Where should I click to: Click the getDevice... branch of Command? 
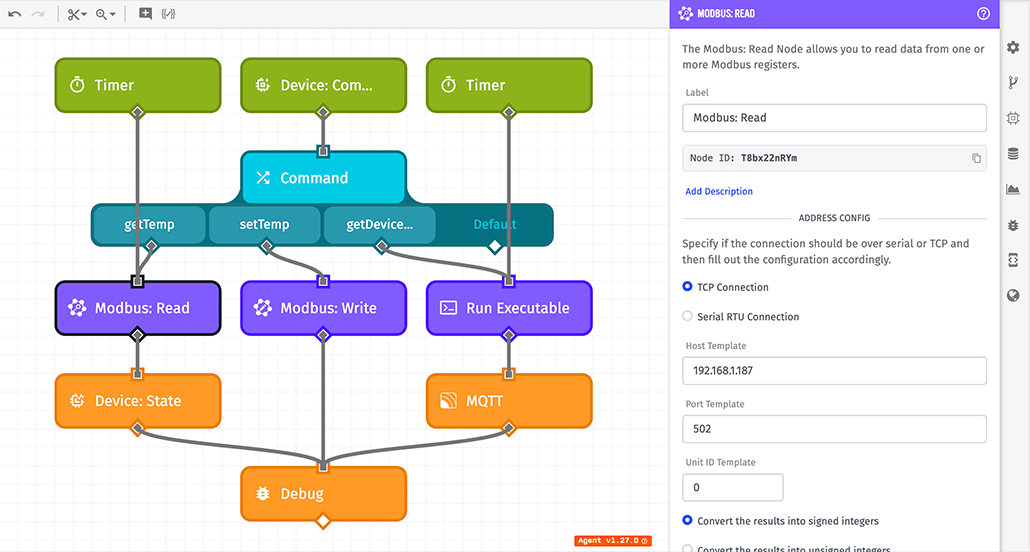[x=380, y=225]
